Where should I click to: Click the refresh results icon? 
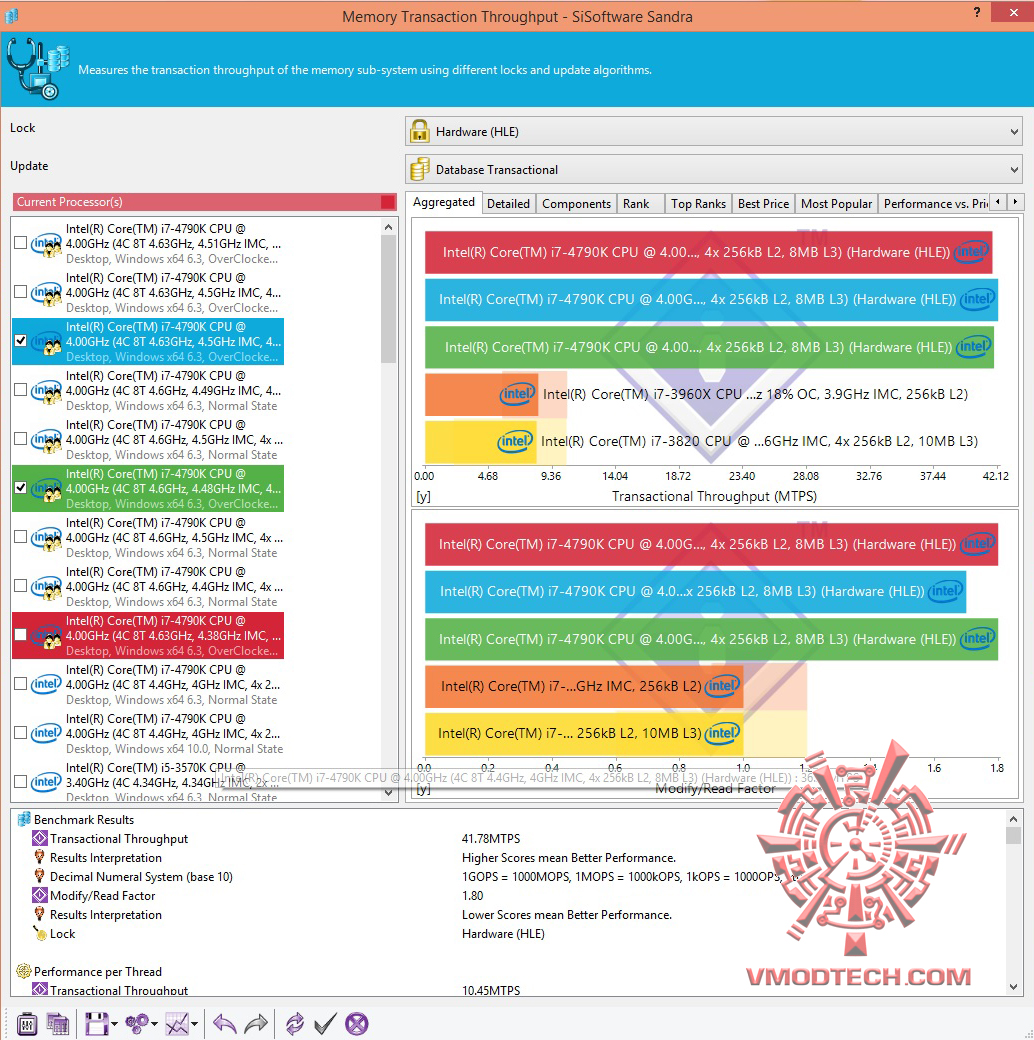(294, 1024)
